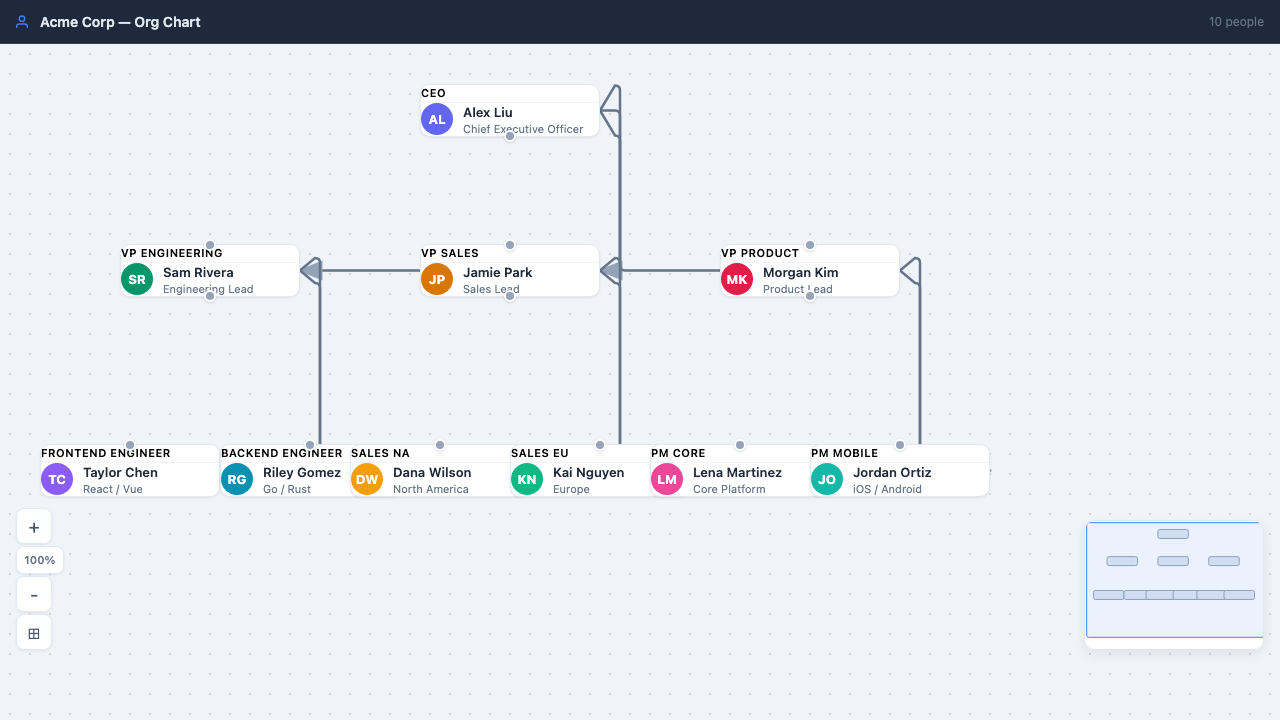Collapse Sam Rivera's team with its arrow
The image size is (1280, 720).
pyautogui.click(x=312, y=271)
